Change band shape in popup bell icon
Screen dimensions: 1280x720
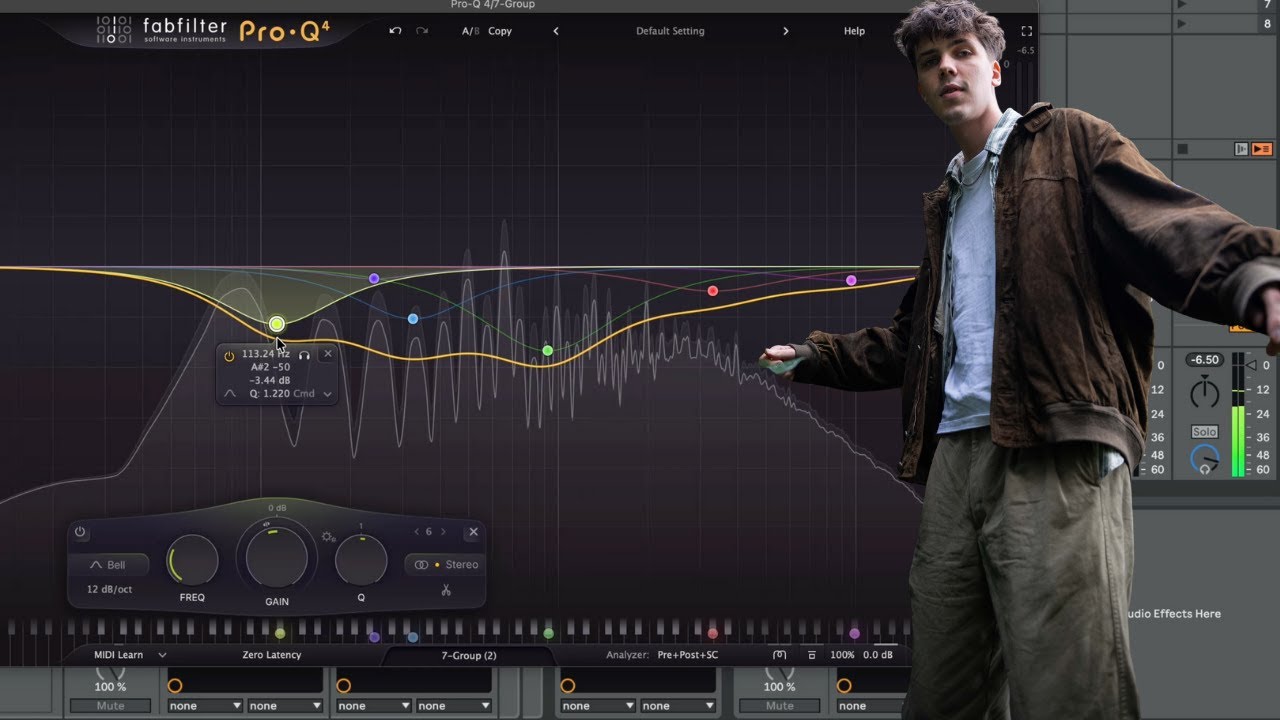230,394
